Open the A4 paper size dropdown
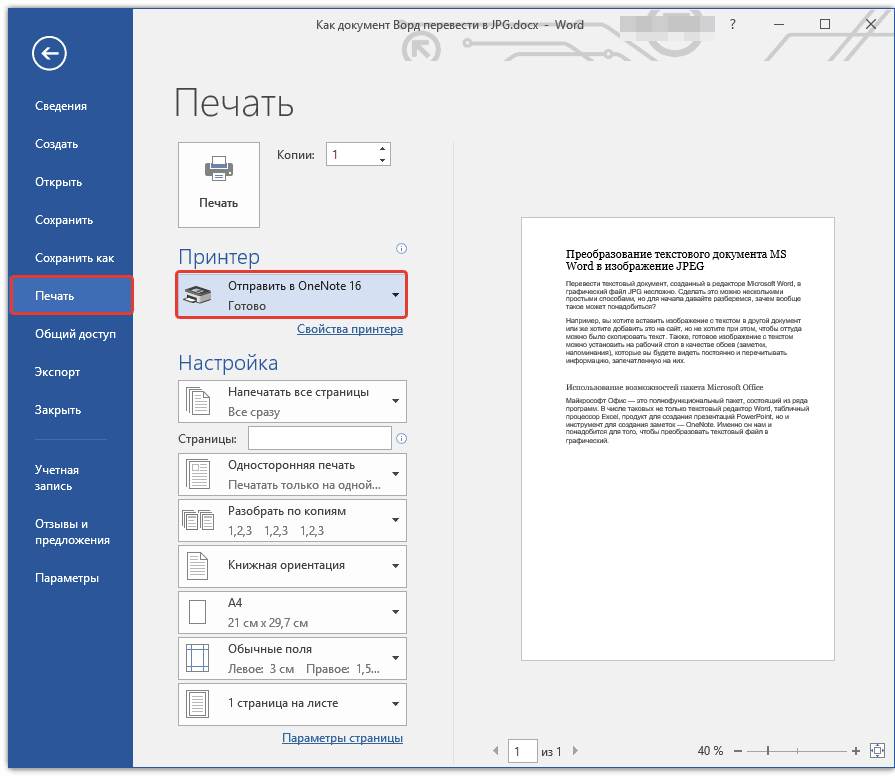 tap(292, 612)
